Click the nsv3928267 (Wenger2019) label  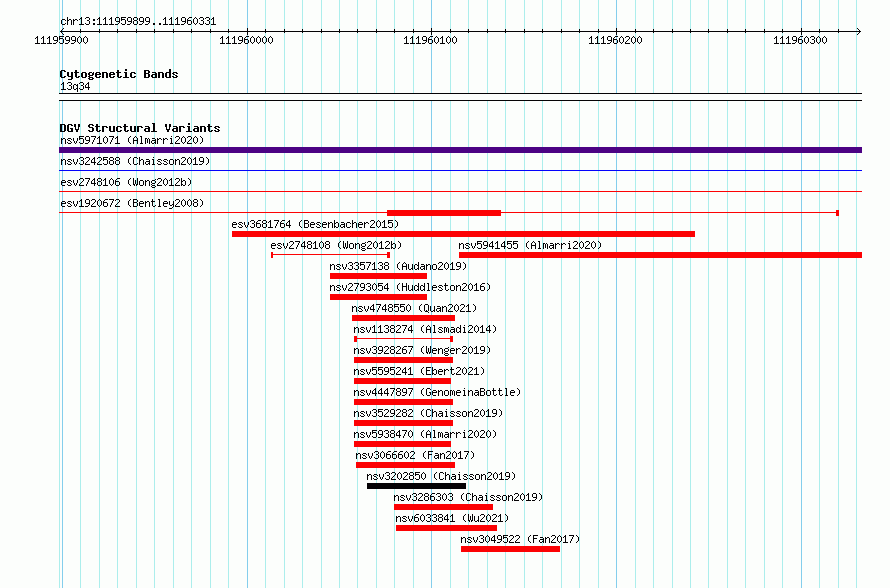click(422, 350)
